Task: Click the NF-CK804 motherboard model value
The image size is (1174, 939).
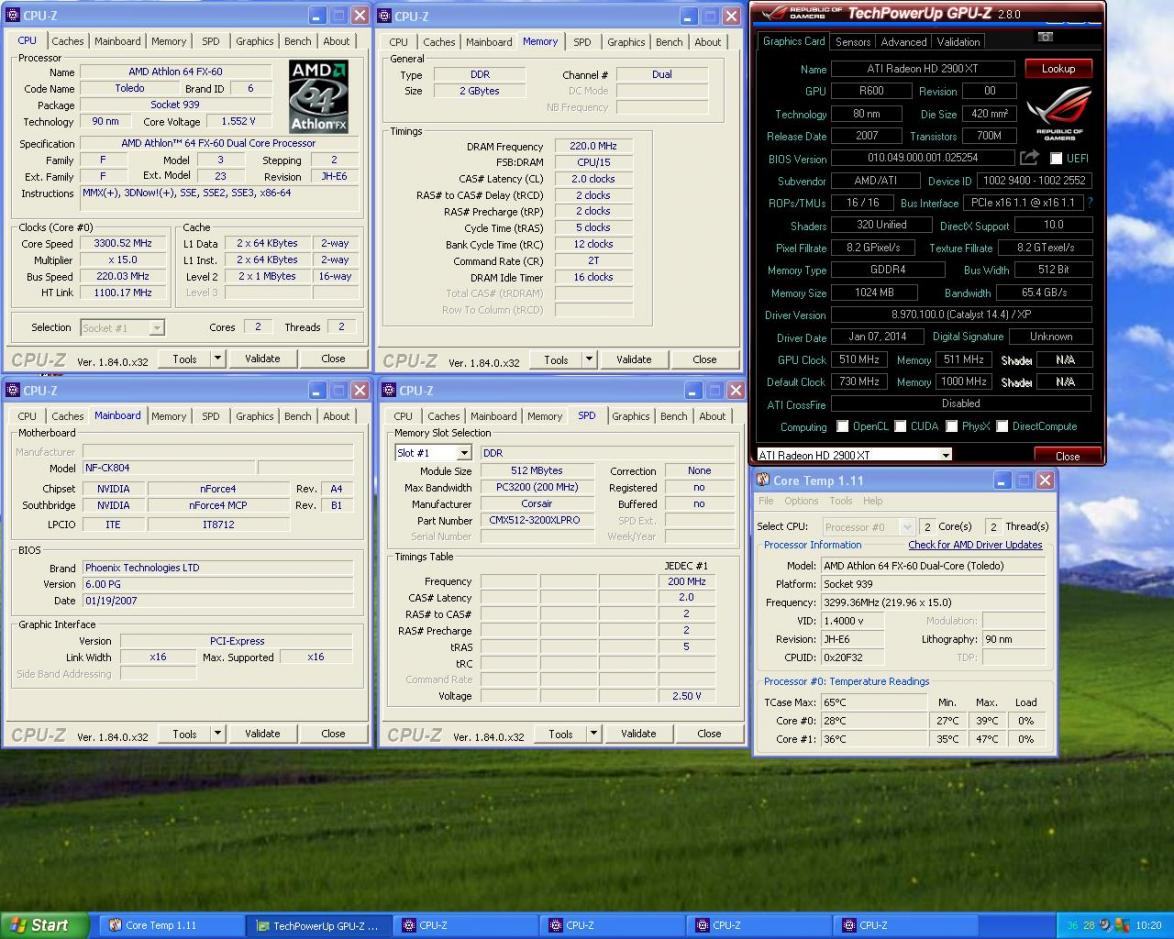Action: point(167,468)
